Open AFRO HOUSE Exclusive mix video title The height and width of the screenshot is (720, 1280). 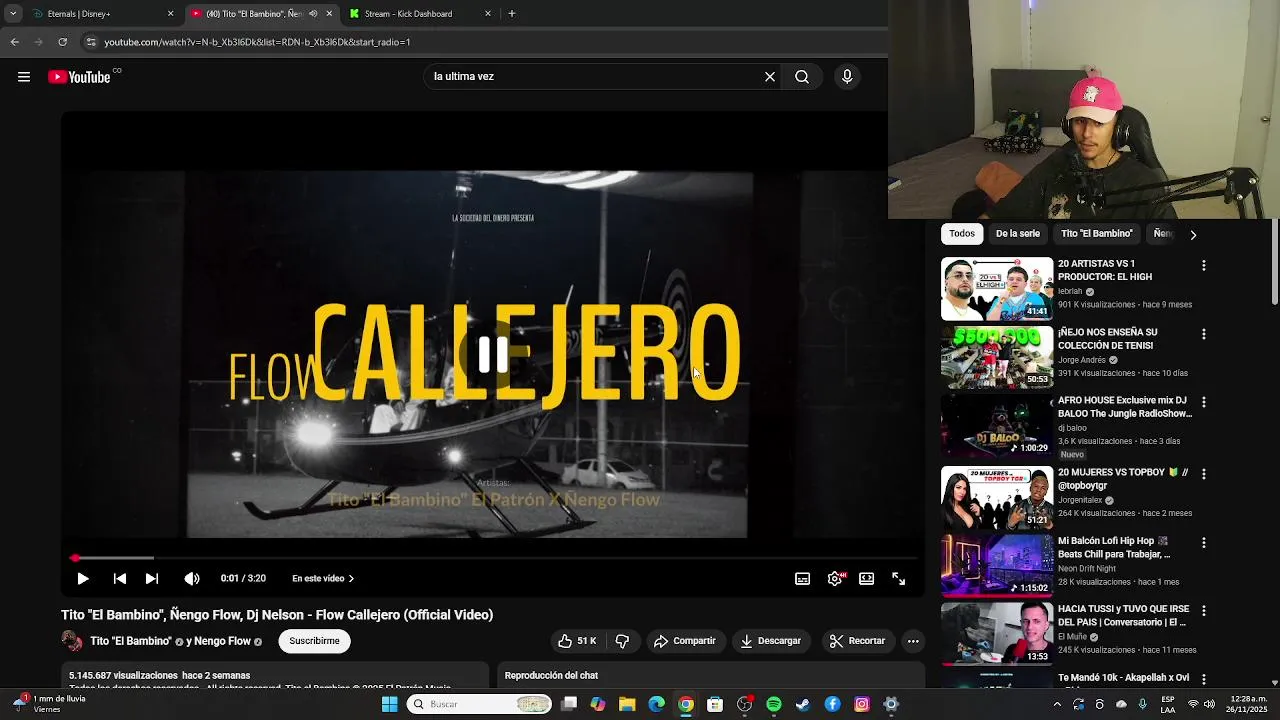tap(1124, 407)
